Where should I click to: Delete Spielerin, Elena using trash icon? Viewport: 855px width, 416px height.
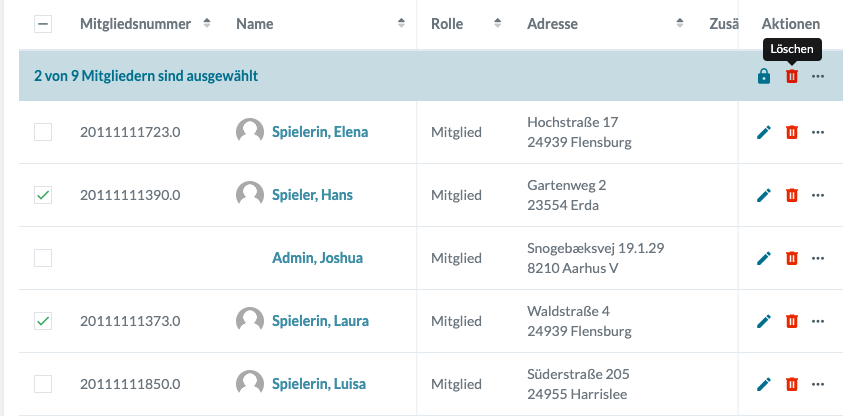click(792, 132)
